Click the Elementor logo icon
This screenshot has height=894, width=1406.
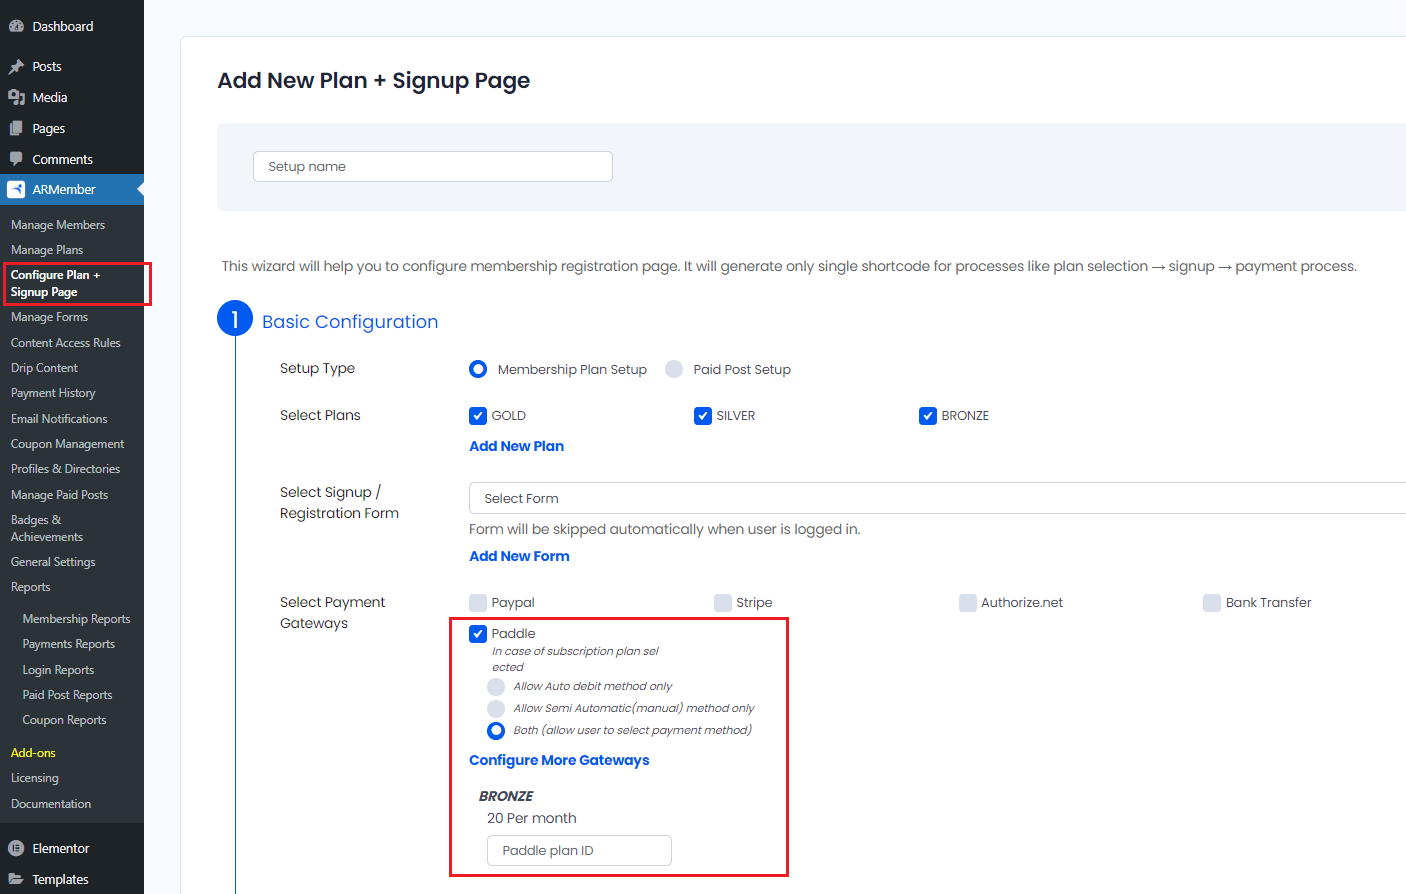[x=16, y=848]
